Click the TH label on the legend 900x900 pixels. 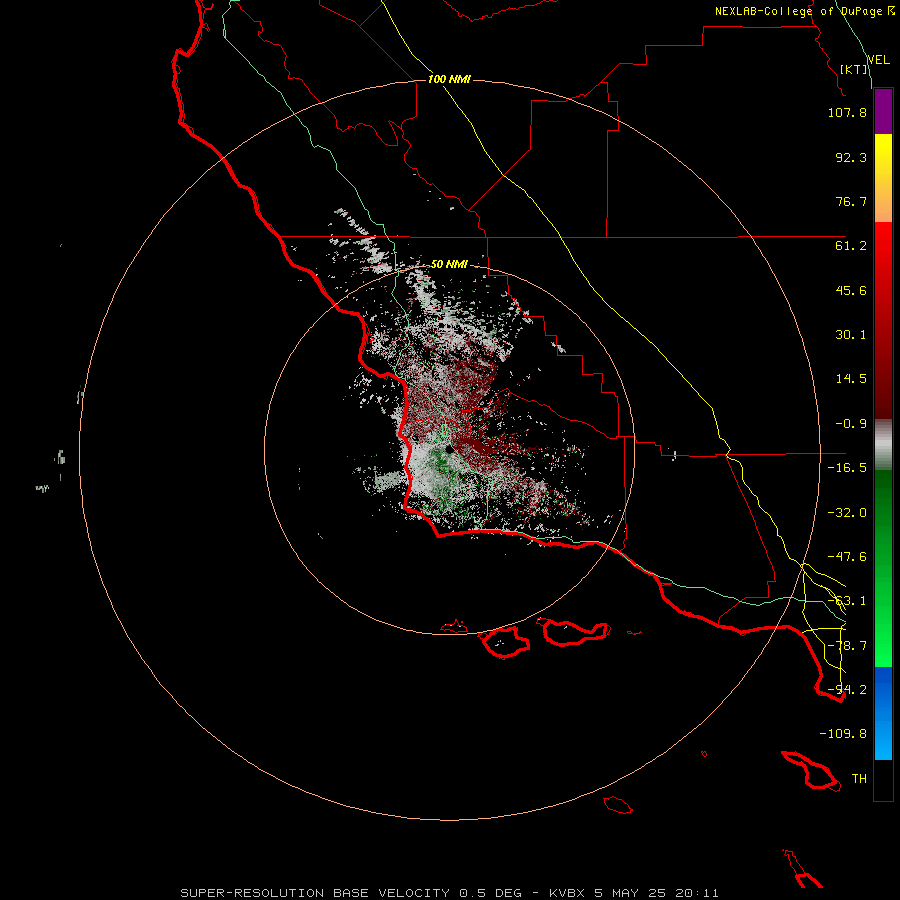859,779
